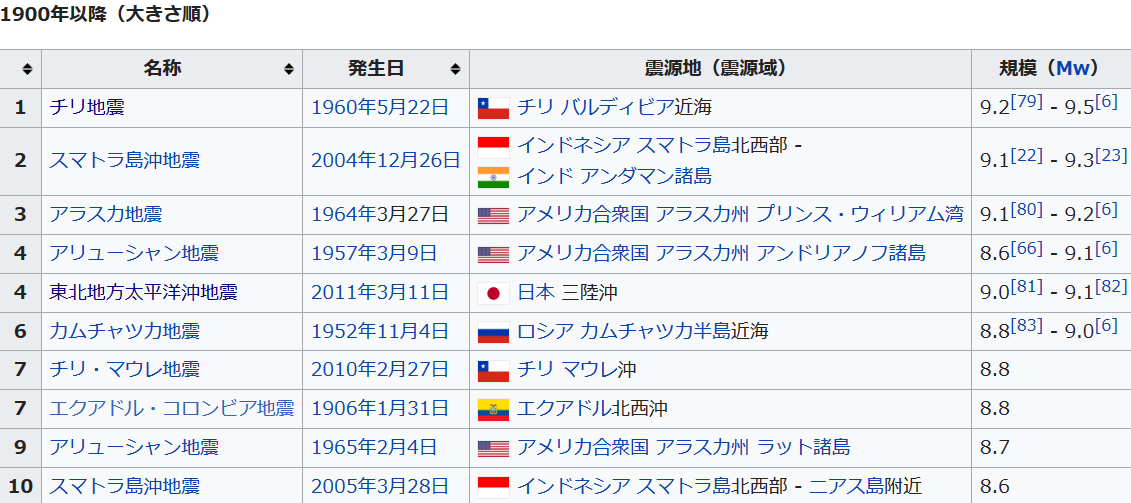Open footnote [80] in アラスカ地震 row
The width and height of the screenshot is (1131, 503).
1027,209
